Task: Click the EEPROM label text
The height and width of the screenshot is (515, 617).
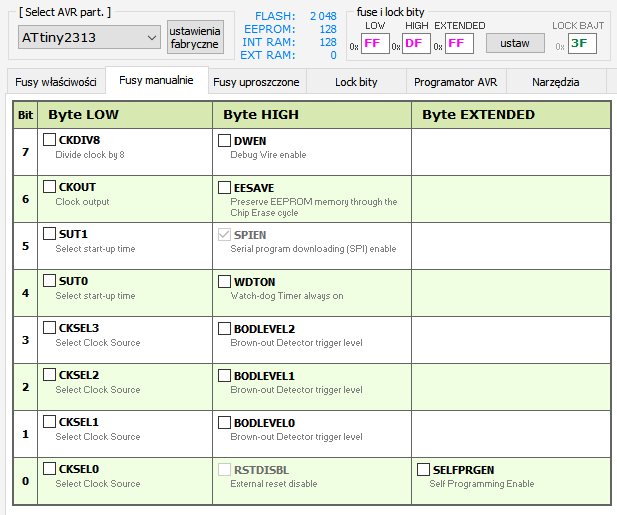Action: pyautogui.click(x=270, y=29)
